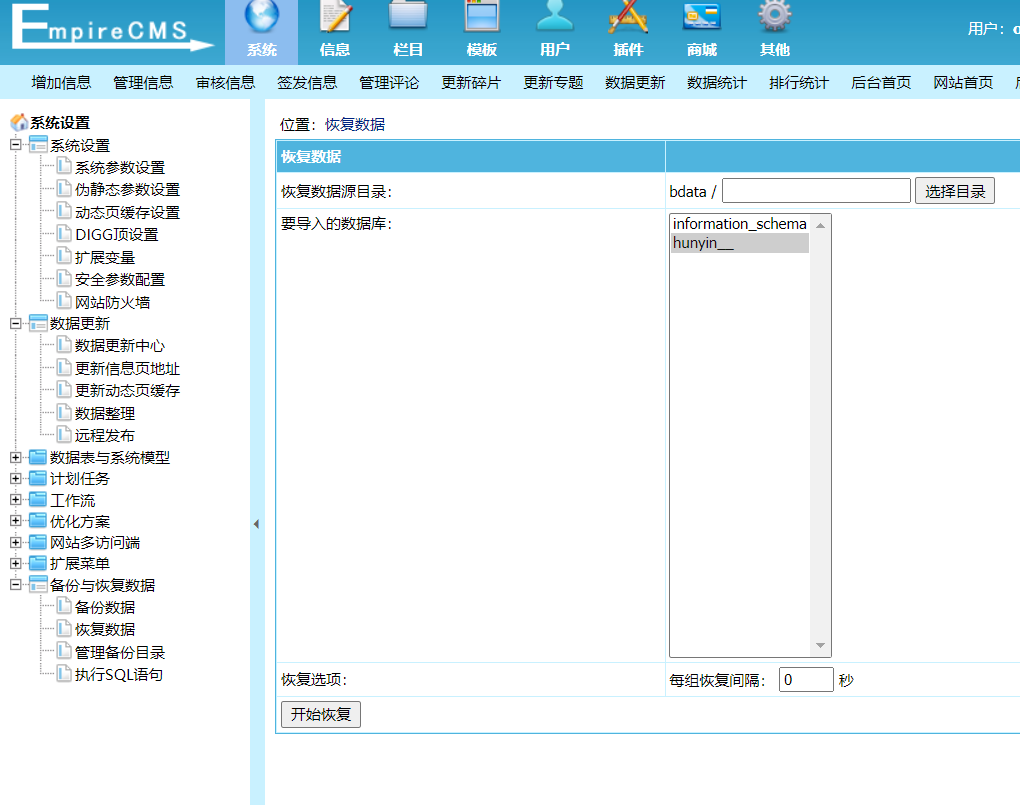The height and width of the screenshot is (805, 1020).
Task: Click the 系统 globe icon in top navigation
Action: (262, 18)
